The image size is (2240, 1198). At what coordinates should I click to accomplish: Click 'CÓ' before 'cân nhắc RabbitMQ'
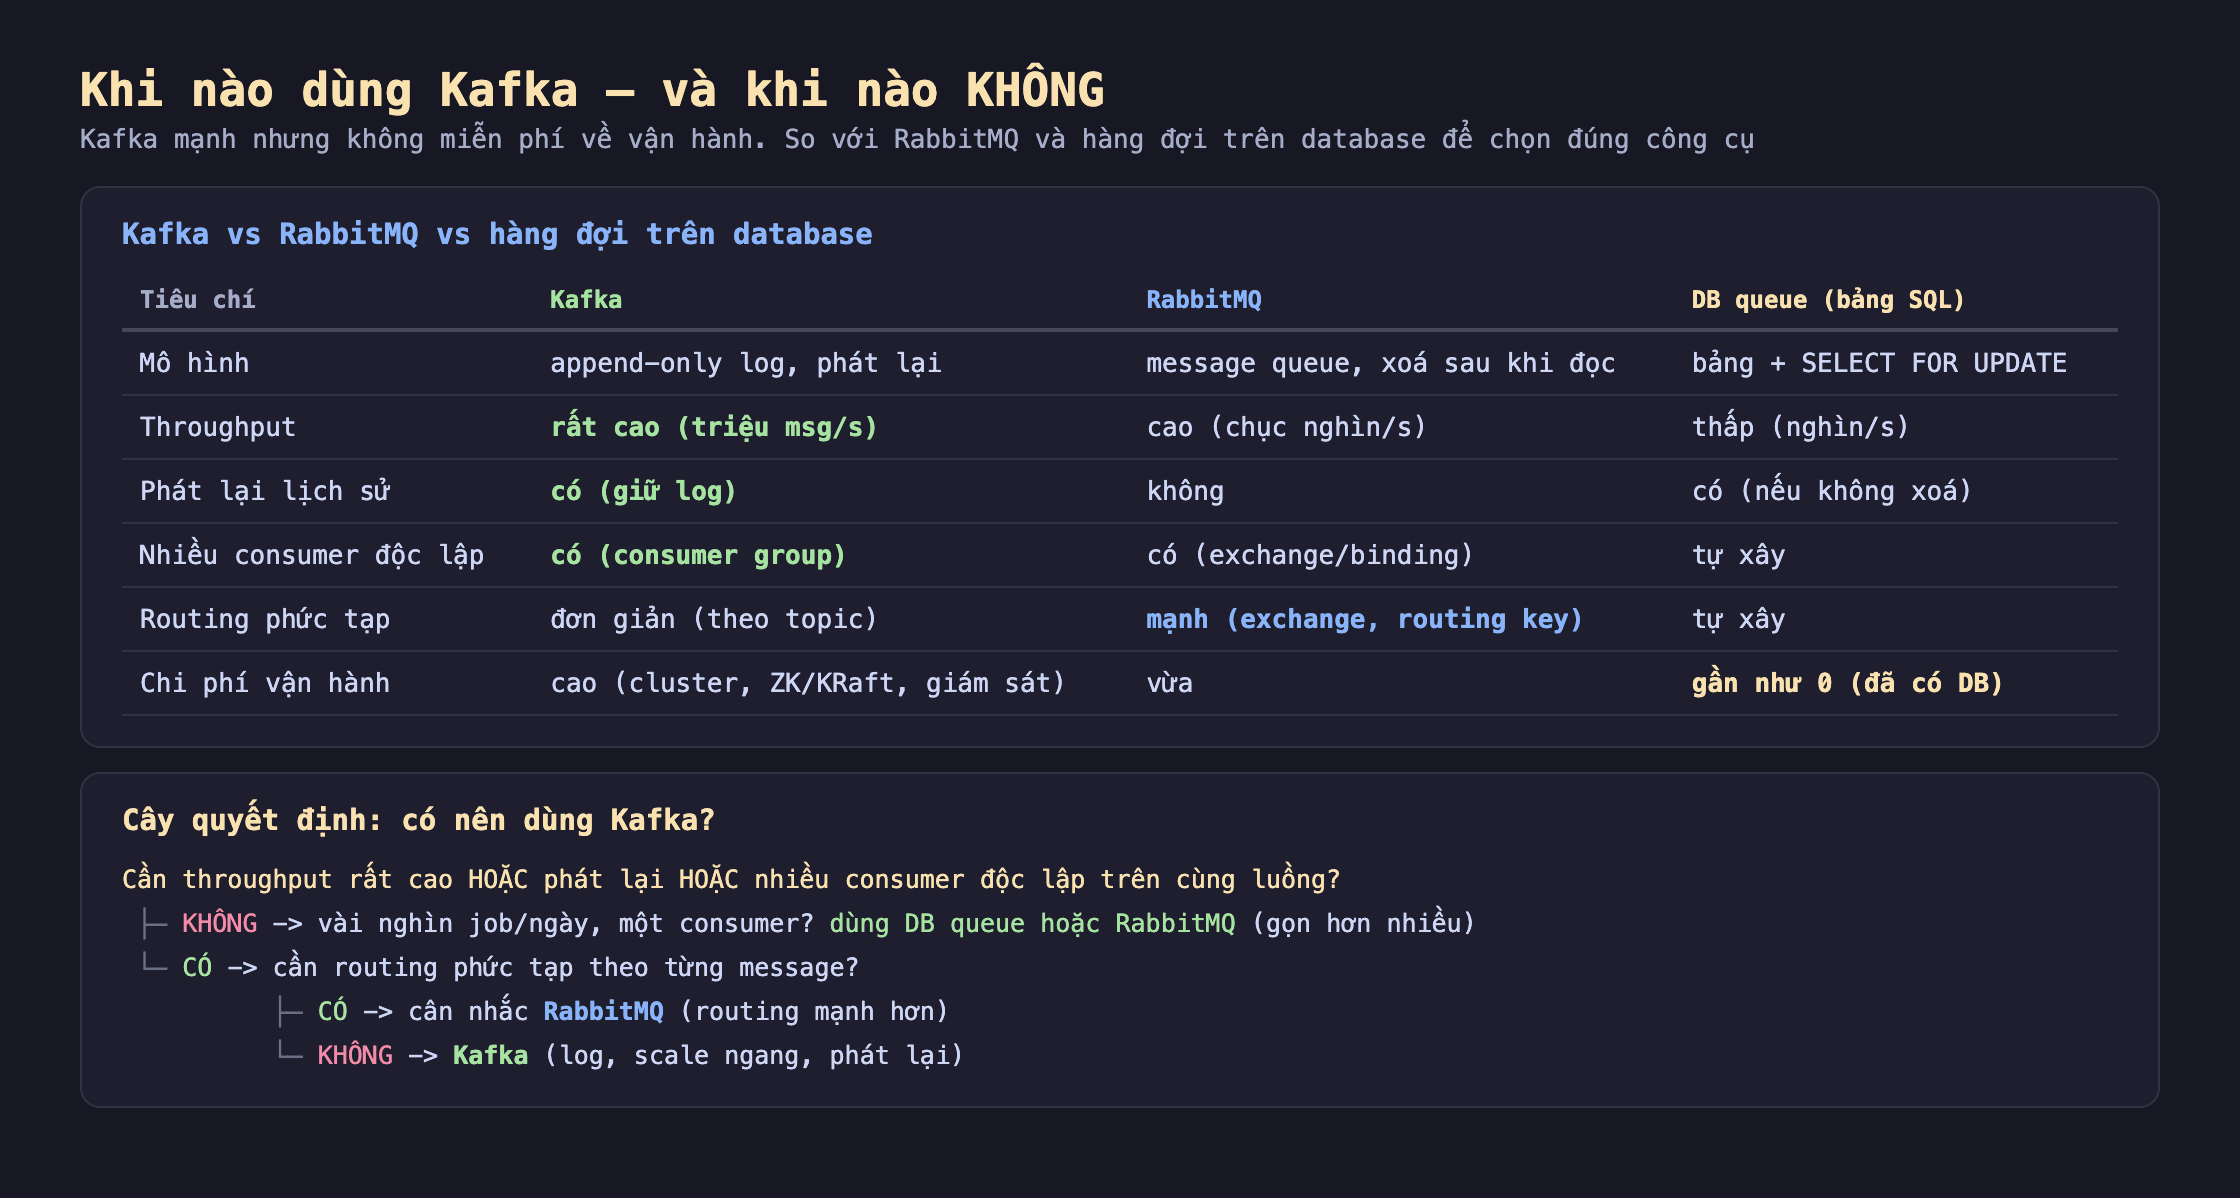tap(332, 1010)
